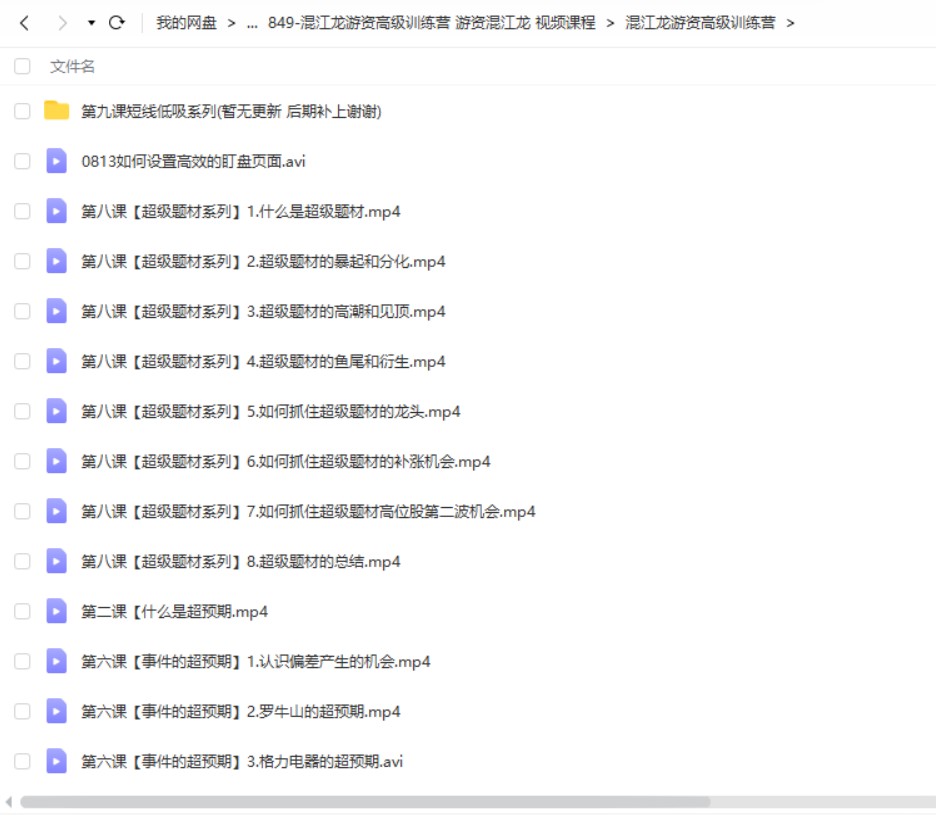Viewport: 936px width, 829px height.
Task: Click video icon of 6.如何抓住超级题材的补涨机会.mp4
Action: (57, 461)
